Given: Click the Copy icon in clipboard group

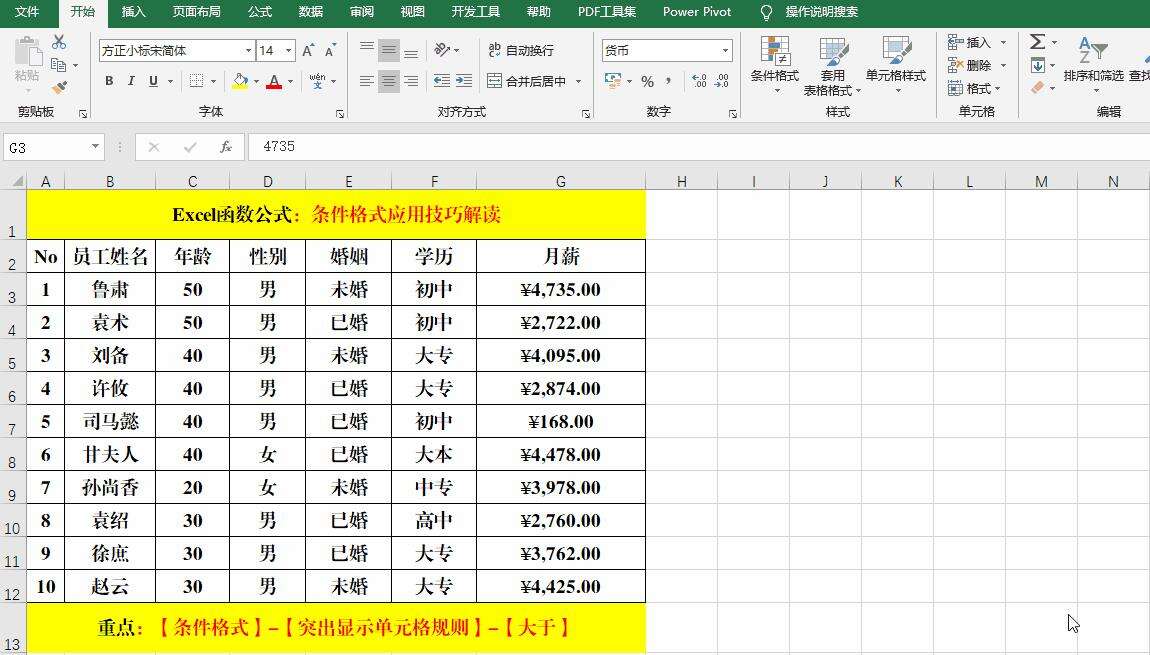Looking at the screenshot, I should tap(59, 65).
